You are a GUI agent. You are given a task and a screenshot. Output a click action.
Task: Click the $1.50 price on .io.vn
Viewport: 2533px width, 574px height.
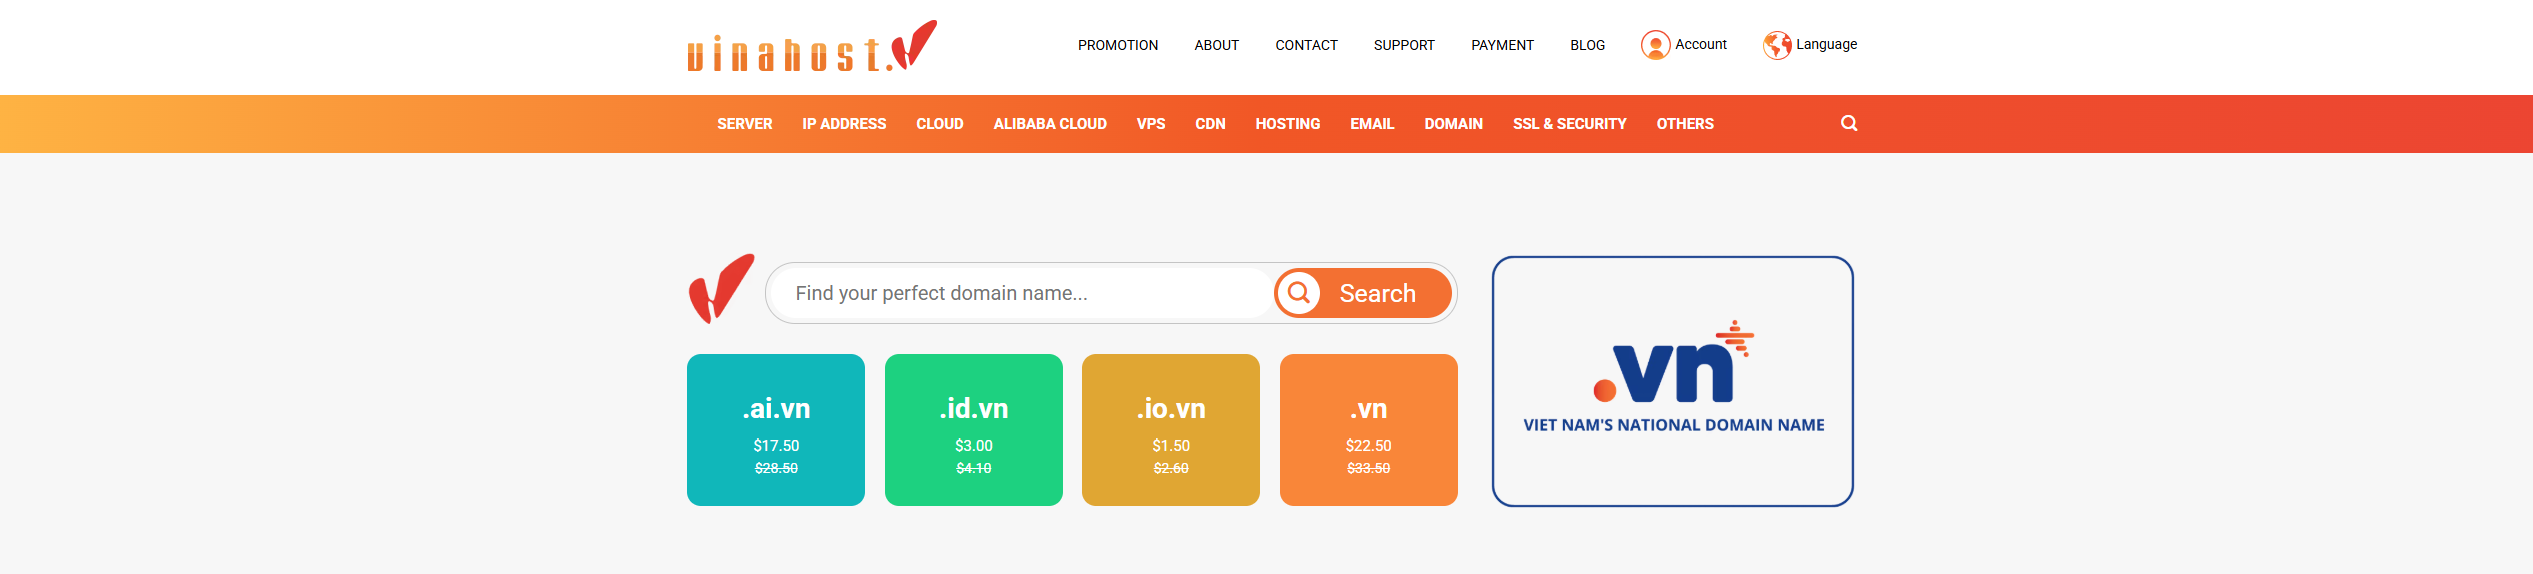click(x=1171, y=446)
